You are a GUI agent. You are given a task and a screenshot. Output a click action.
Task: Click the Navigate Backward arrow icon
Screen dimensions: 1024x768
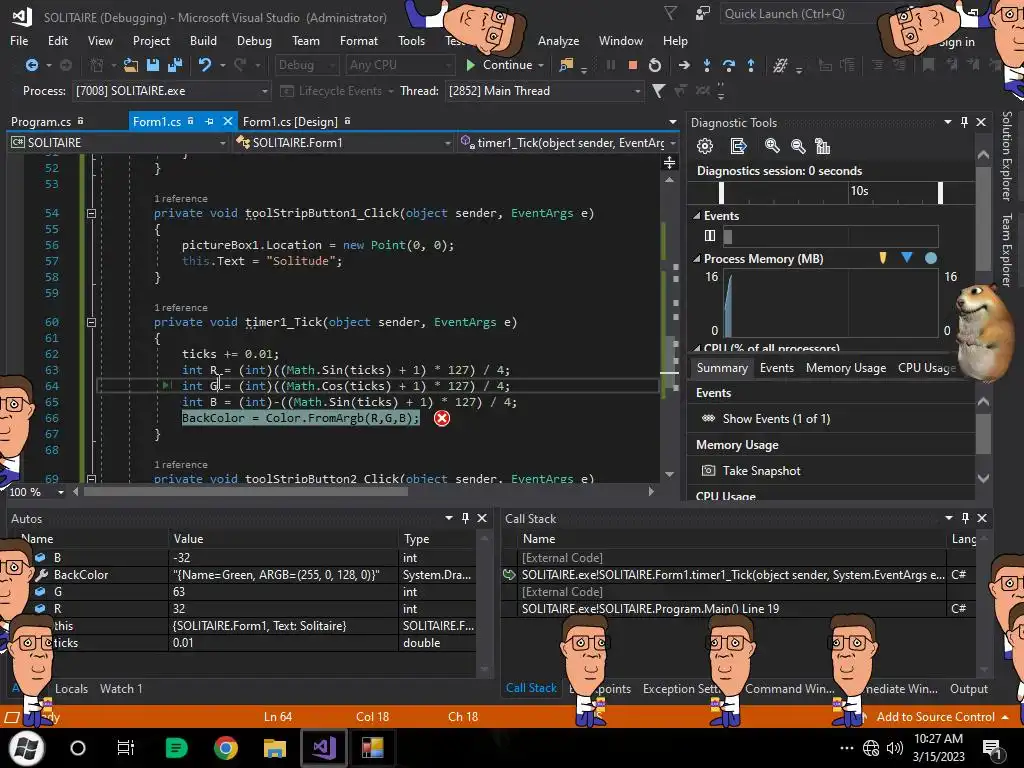coord(31,65)
